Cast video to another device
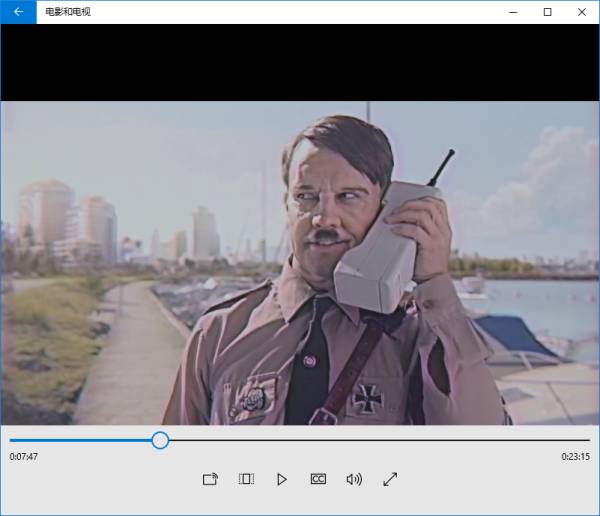 210,479
